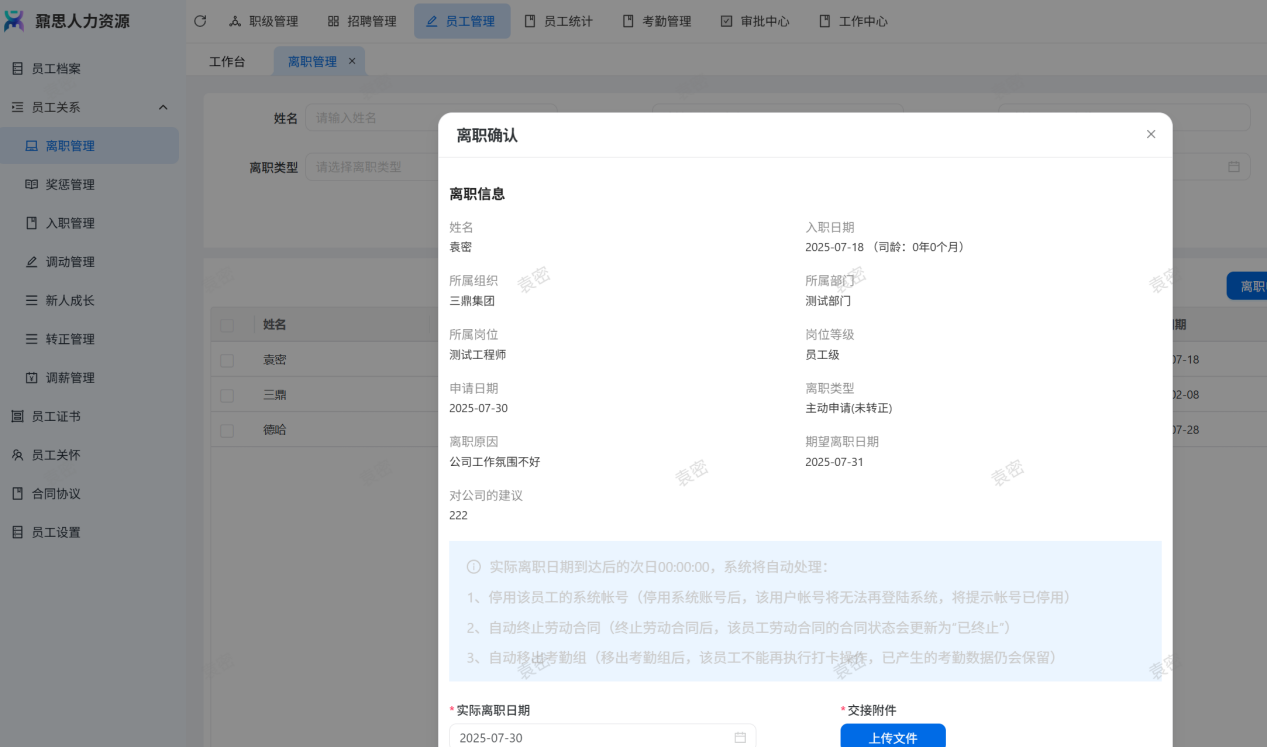Go to 员工关怀 in the sidebar

tap(56, 455)
